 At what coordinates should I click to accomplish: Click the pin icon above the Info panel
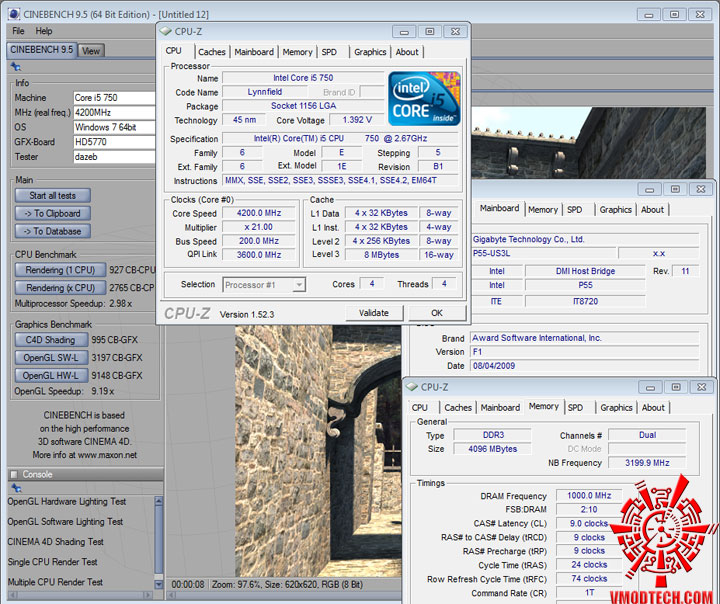pyautogui.click(x=16, y=67)
